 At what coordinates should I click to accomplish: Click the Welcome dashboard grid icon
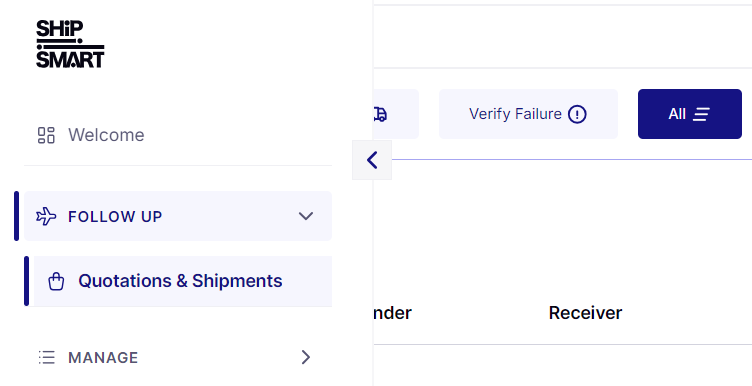pos(46,135)
